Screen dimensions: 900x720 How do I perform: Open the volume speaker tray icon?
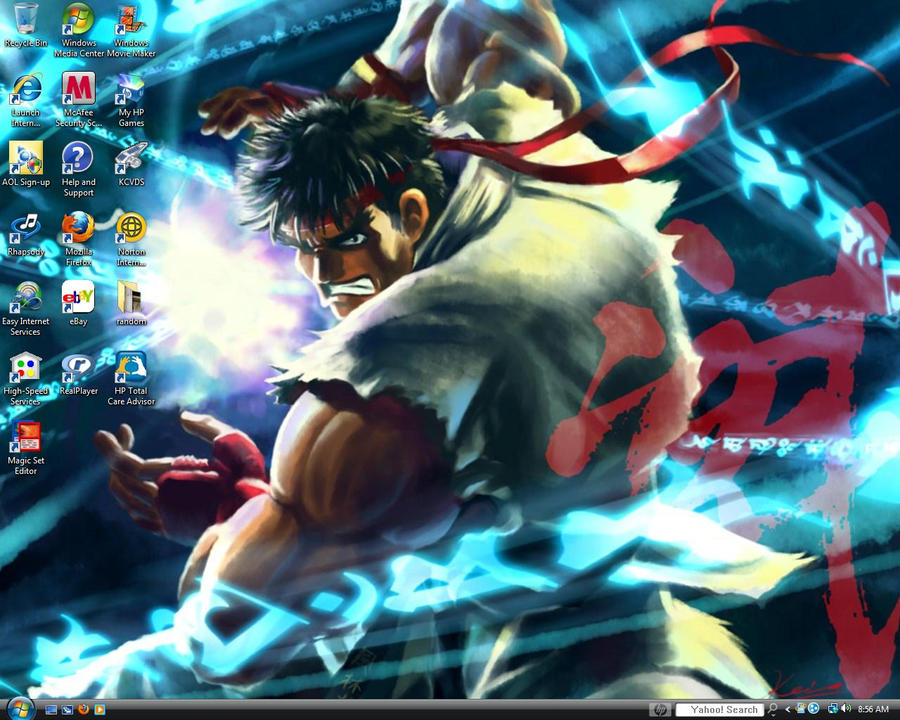coord(846,709)
